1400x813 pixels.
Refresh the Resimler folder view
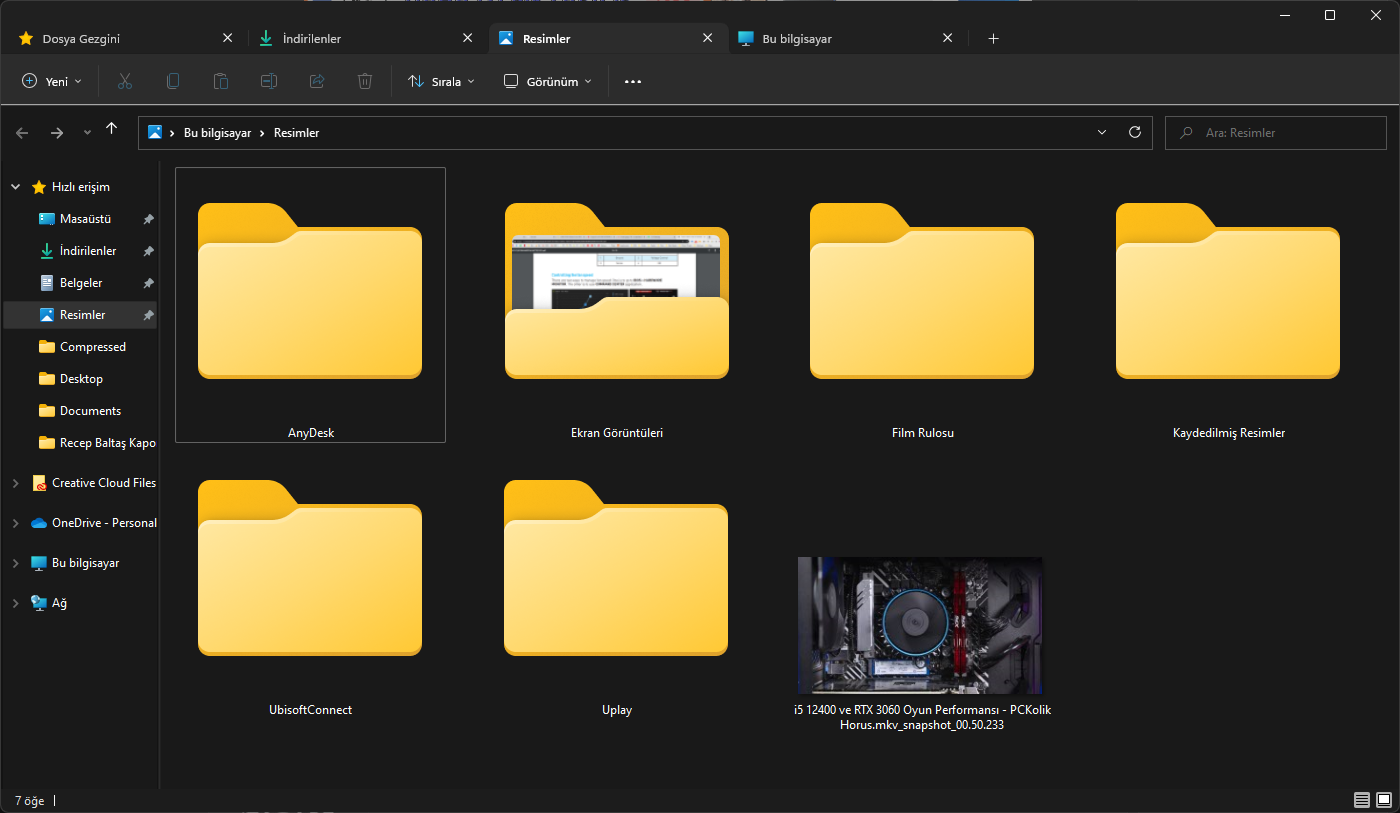[1134, 132]
